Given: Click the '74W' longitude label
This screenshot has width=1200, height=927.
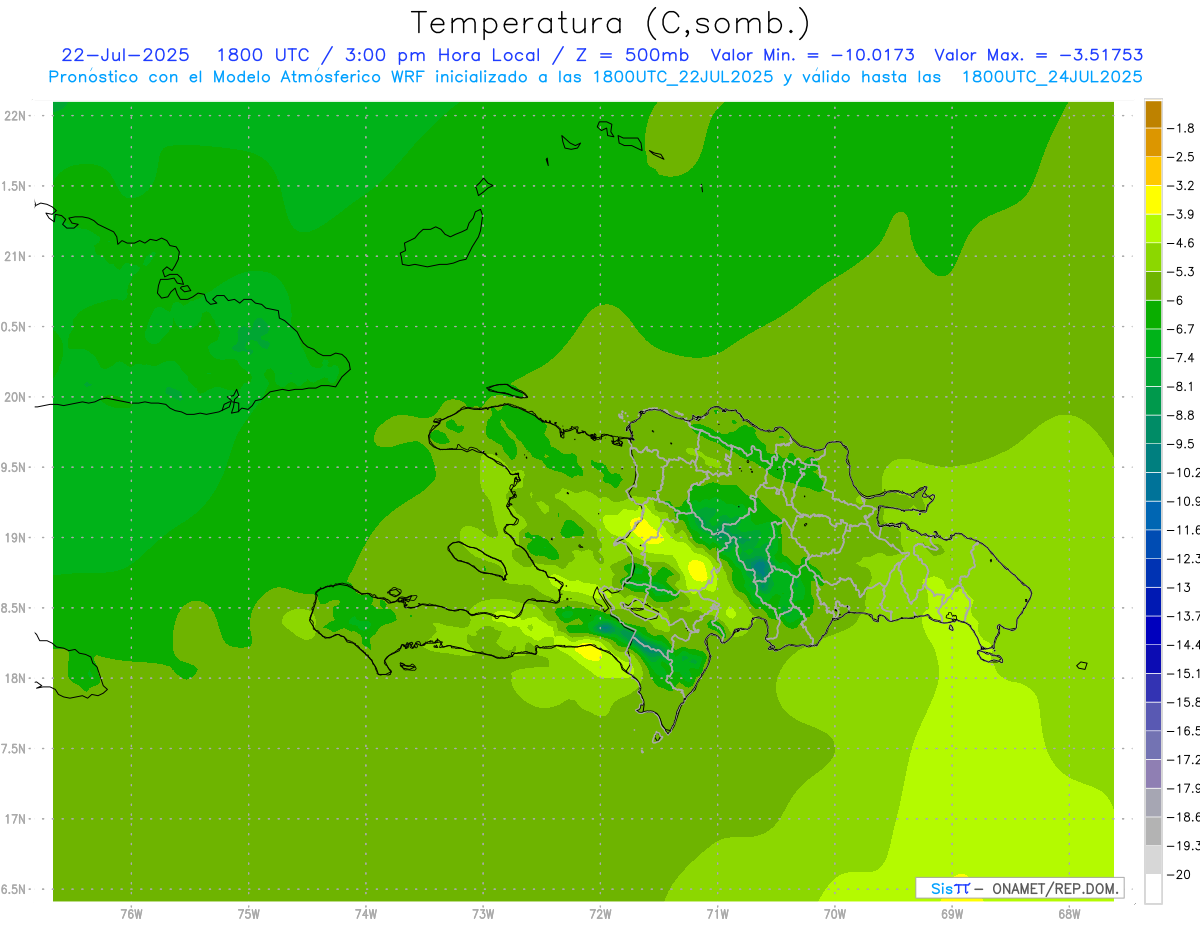Looking at the screenshot, I should [366, 913].
